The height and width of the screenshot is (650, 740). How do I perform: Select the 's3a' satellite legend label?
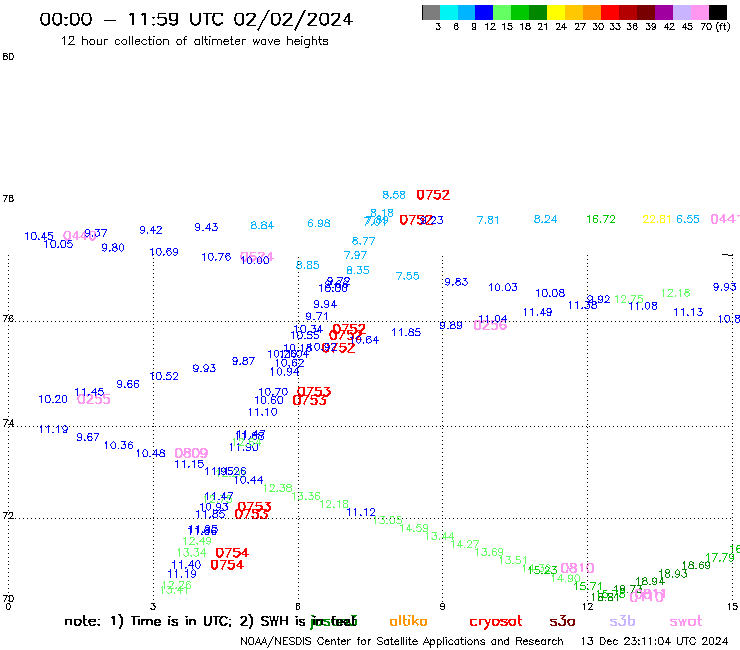tap(562, 621)
